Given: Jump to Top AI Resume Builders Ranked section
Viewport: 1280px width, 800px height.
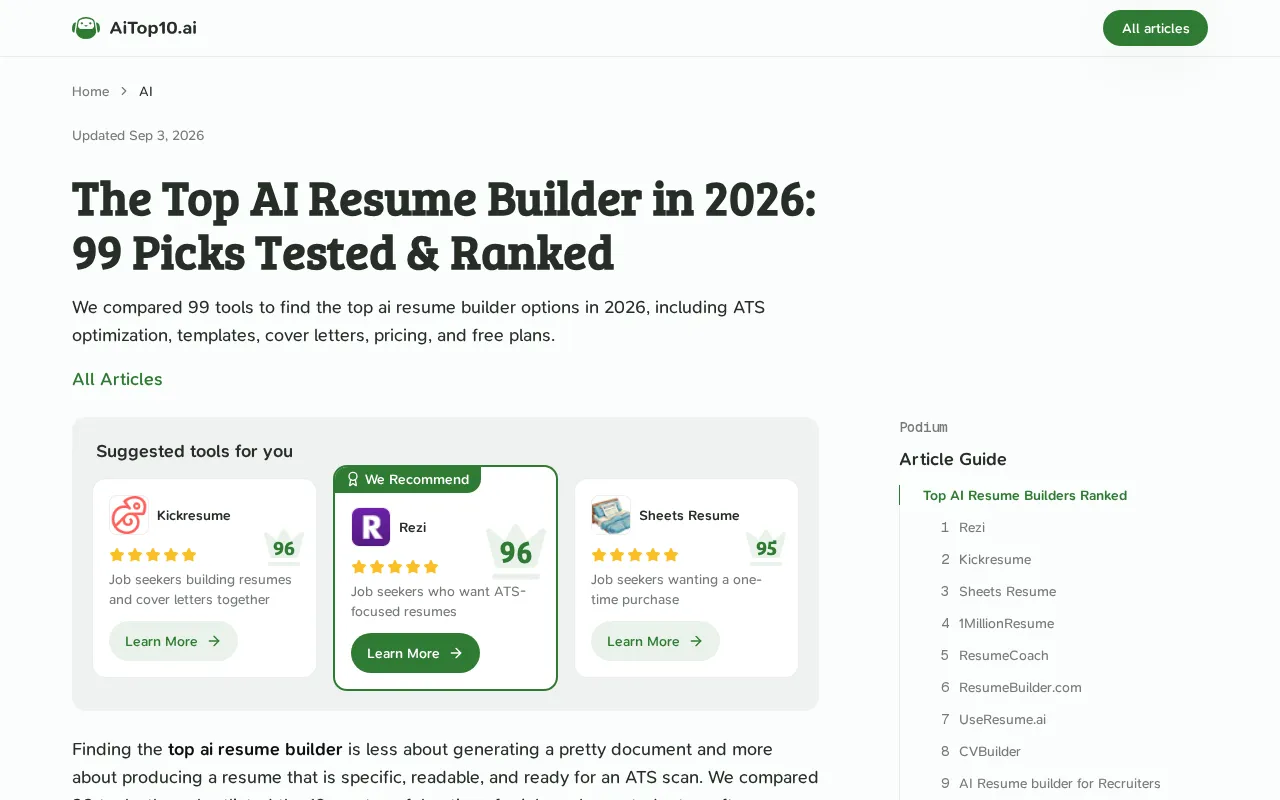Looking at the screenshot, I should pyautogui.click(x=1025, y=495).
